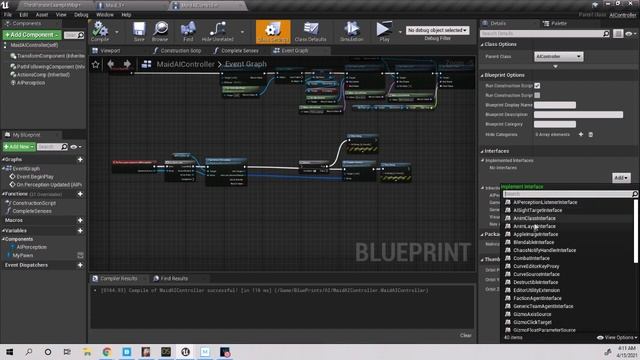Open Windows taskbar search
Screen dimensions: 640x360
tap(29, 352)
